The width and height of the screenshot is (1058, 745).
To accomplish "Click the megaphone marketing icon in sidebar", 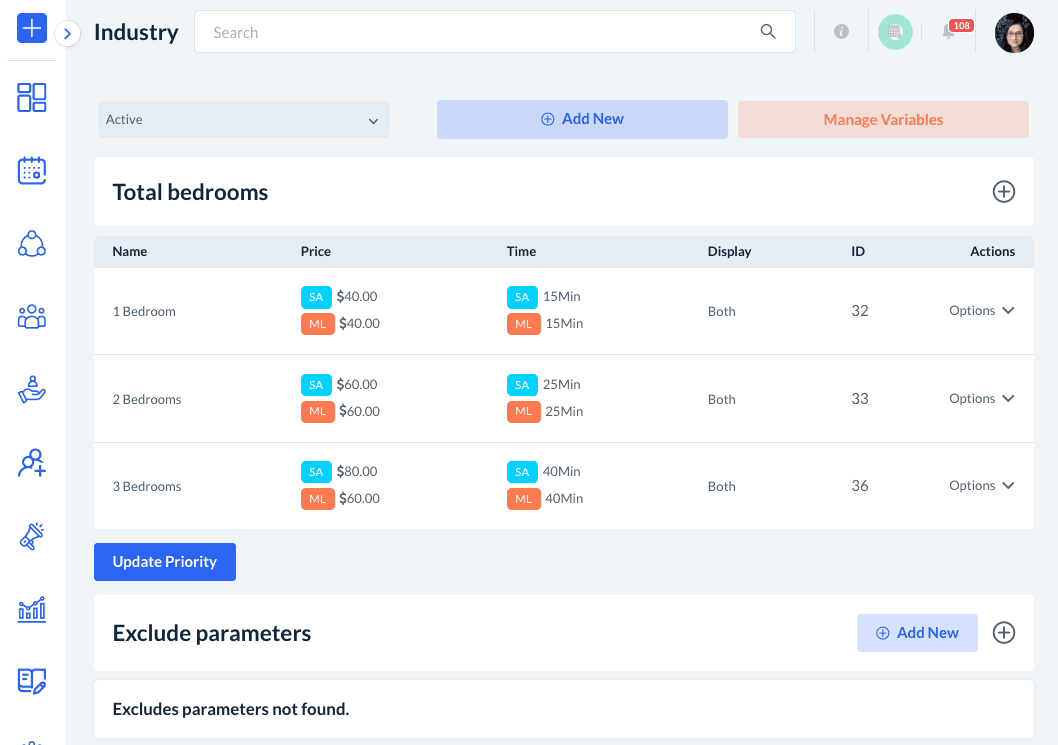I will tap(32, 536).
